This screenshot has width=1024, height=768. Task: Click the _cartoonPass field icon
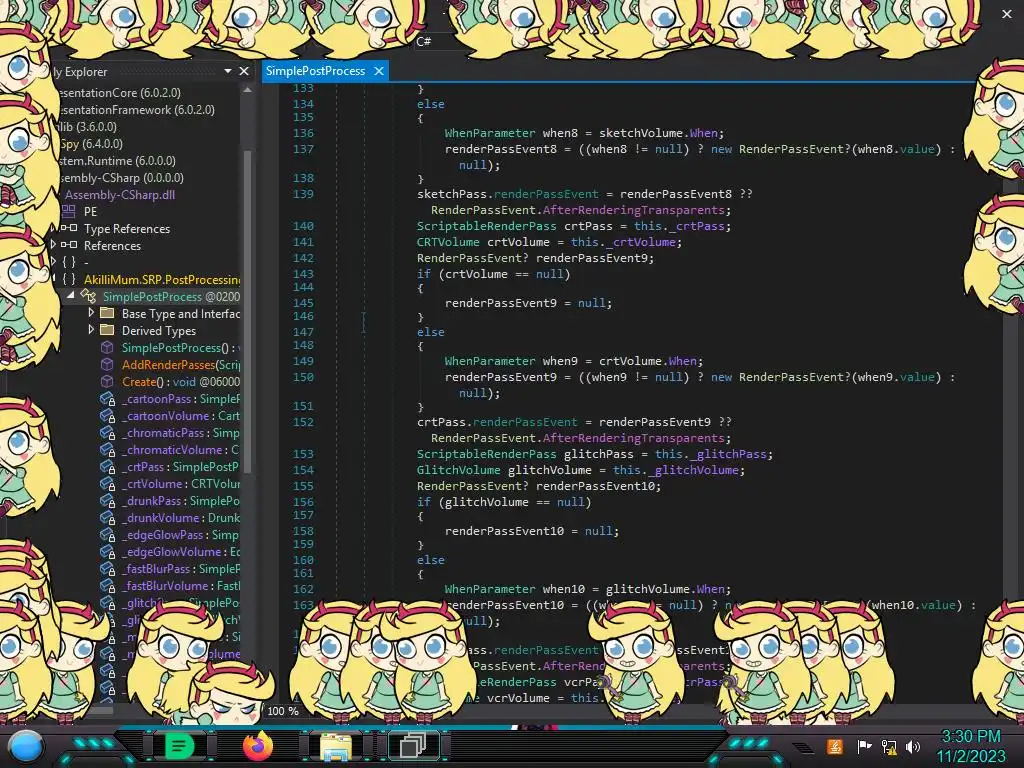click(107, 398)
